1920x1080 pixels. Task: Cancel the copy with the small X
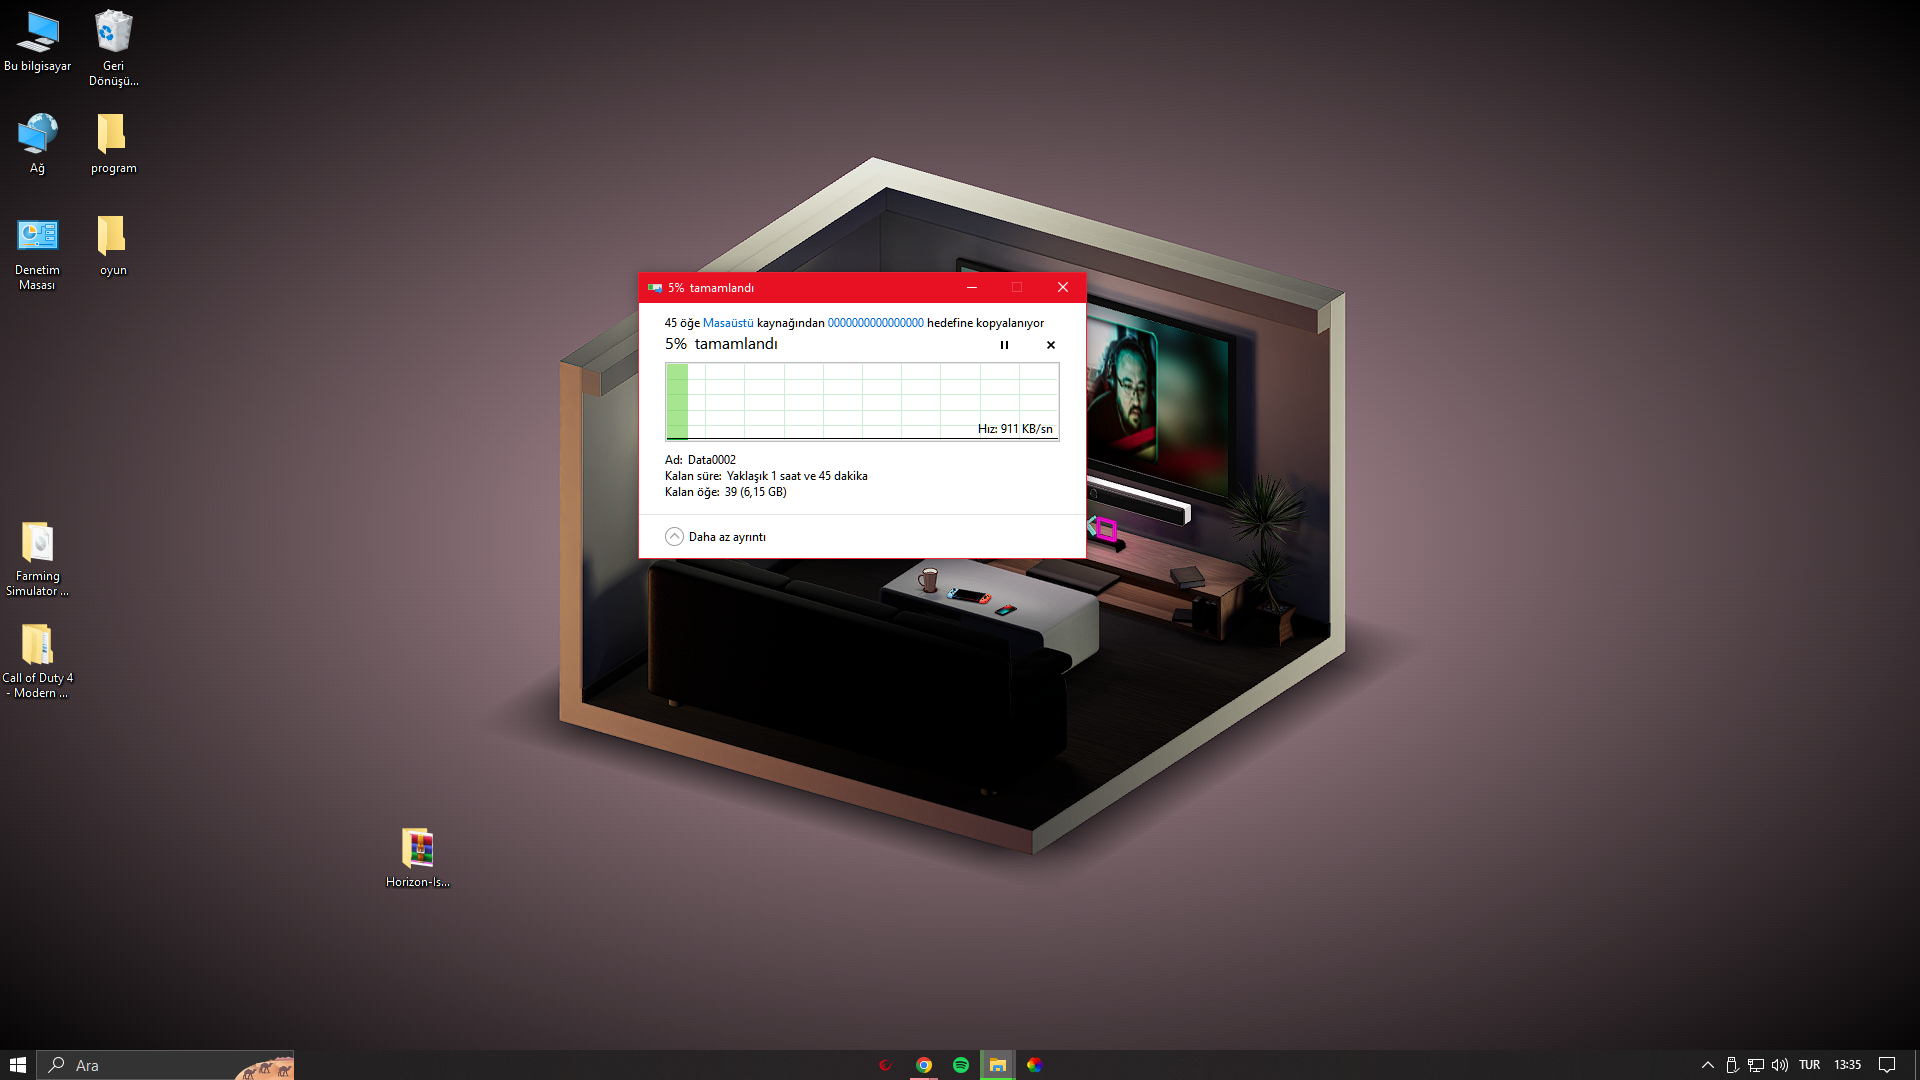pyautogui.click(x=1050, y=345)
